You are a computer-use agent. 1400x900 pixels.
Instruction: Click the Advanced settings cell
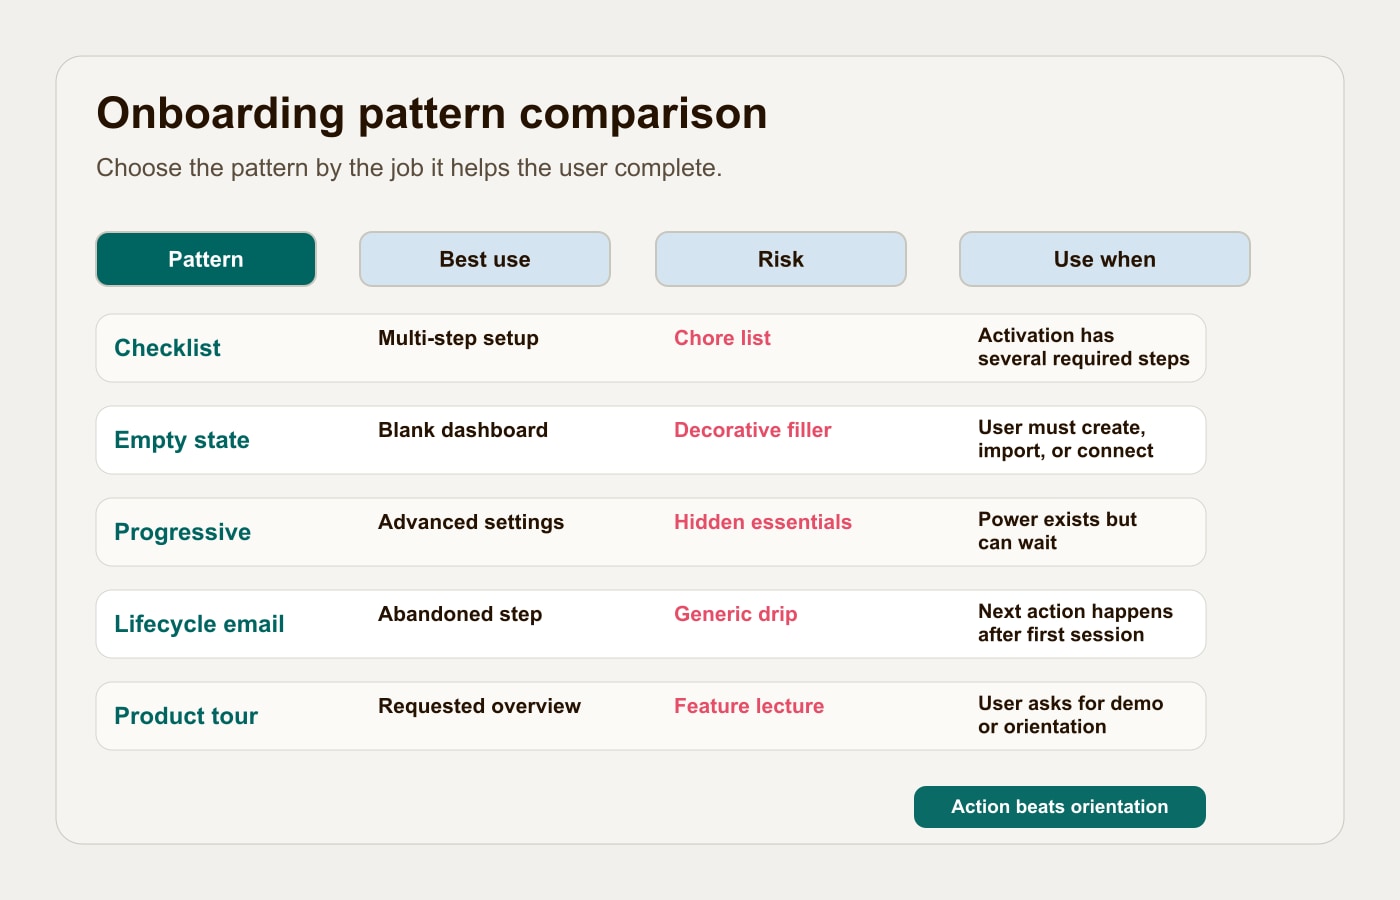[471, 522]
